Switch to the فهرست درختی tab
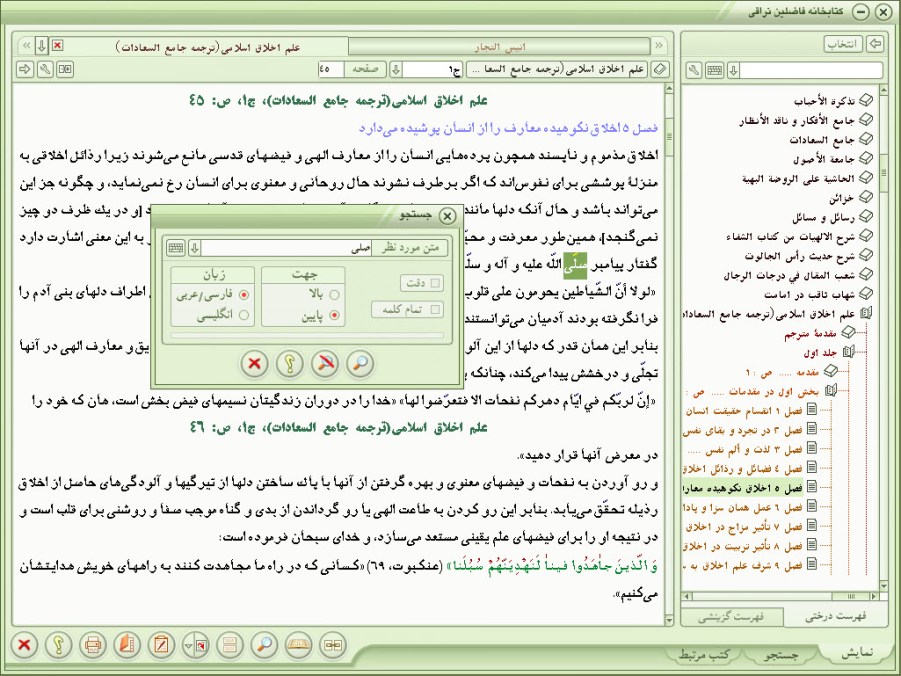901x676 pixels. coord(835,616)
